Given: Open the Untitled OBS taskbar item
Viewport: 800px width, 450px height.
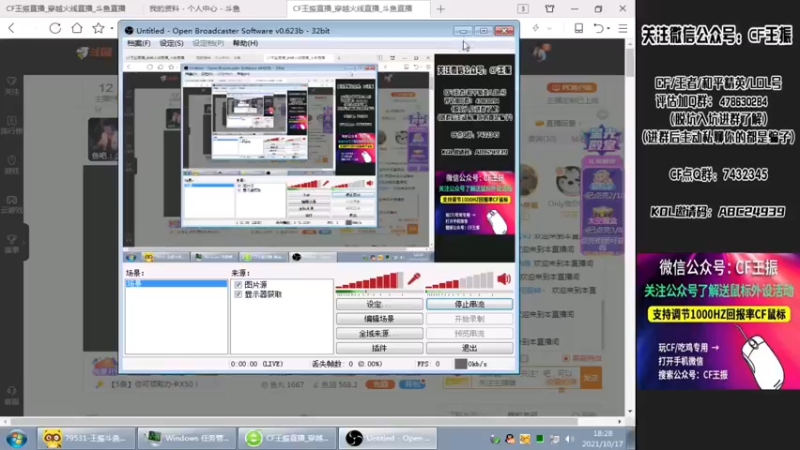Looking at the screenshot, I should point(388,438).
